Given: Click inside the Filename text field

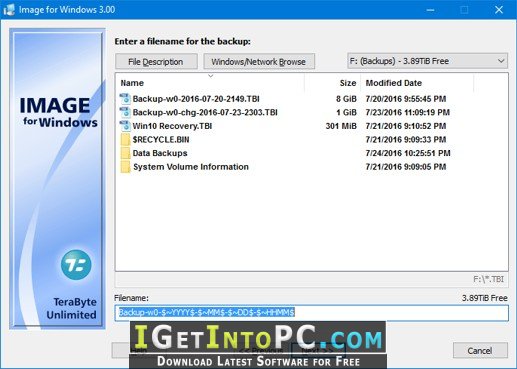Looking at the screenshot, I should coord(312,313).
